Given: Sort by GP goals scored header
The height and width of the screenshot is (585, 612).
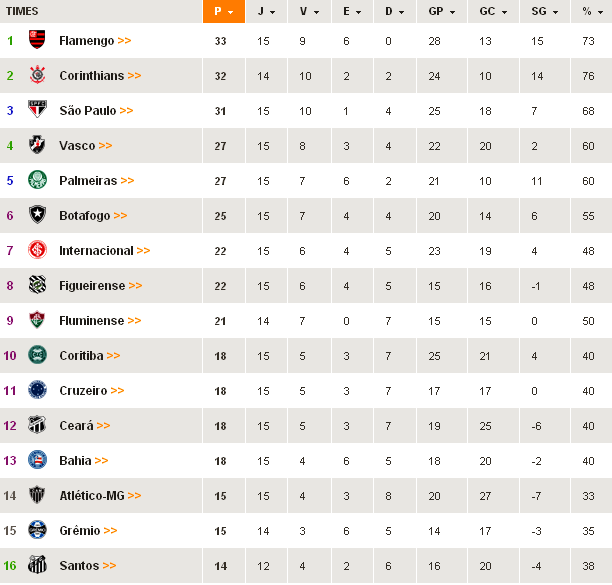Looking at the screenshot, I should pyautogui.click(x=440, y=11).
